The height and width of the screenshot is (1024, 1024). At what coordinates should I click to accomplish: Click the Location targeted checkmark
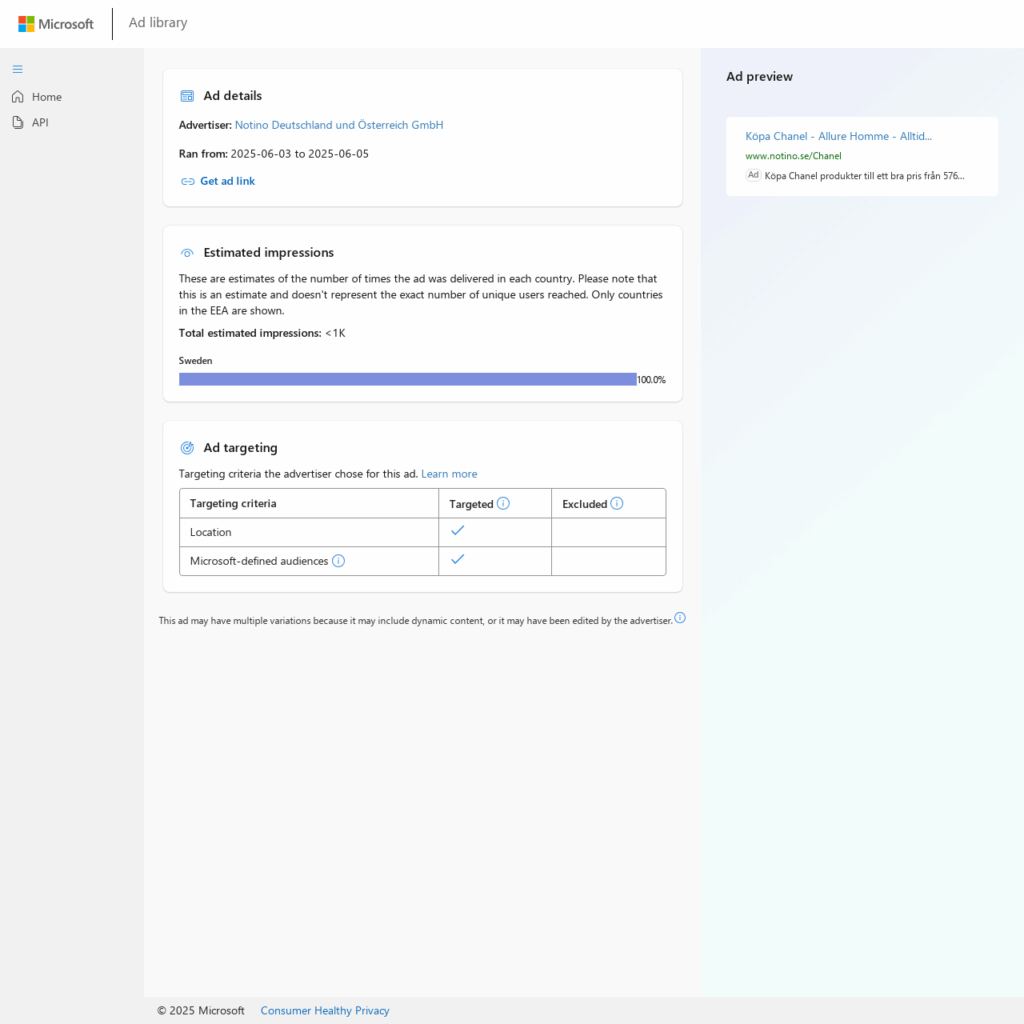[458, 530]
